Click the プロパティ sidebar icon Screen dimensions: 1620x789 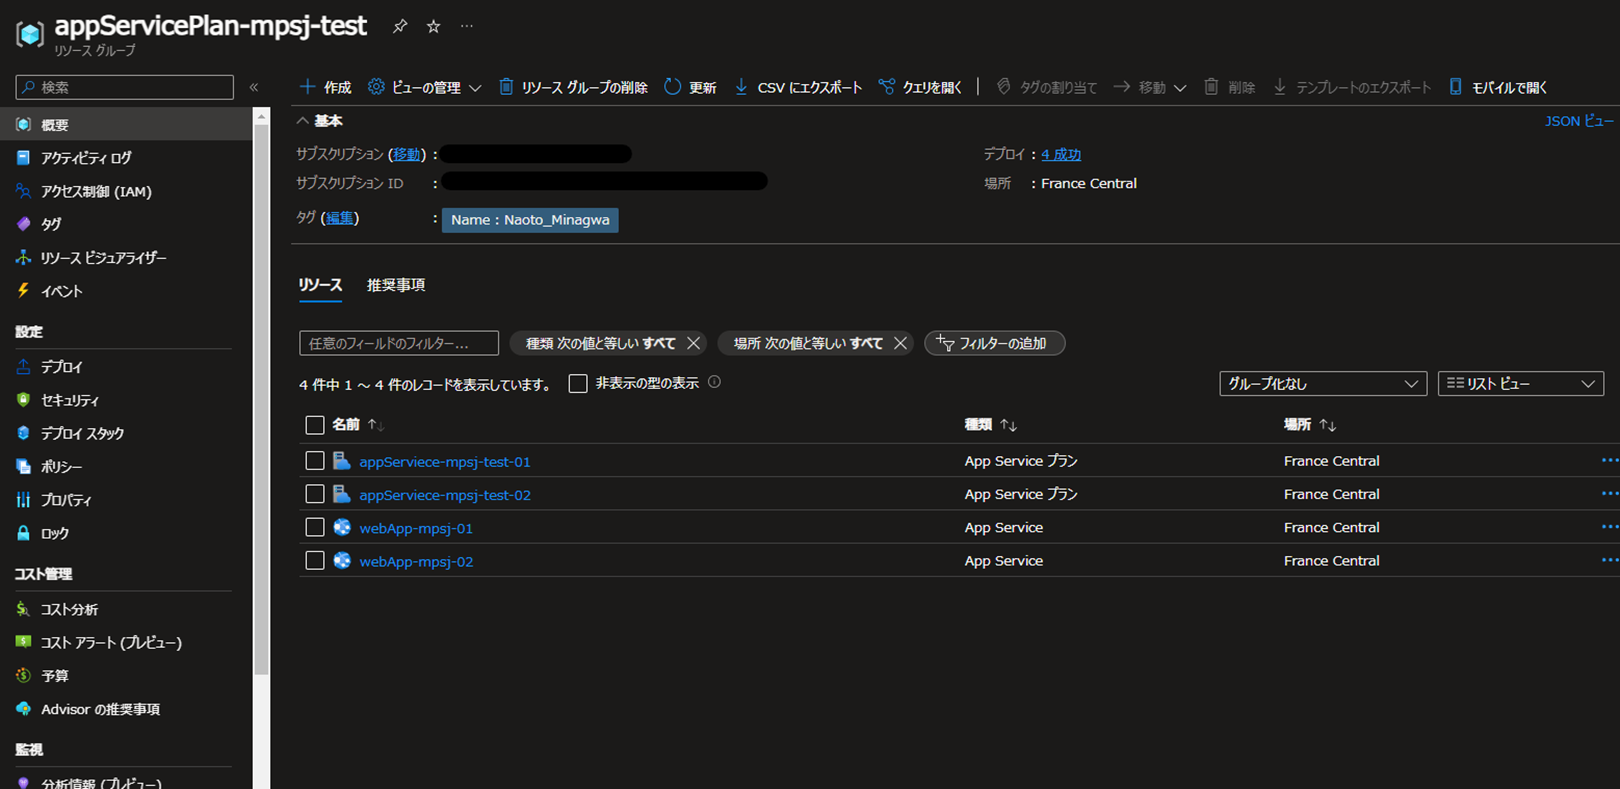tap(23, 500)
